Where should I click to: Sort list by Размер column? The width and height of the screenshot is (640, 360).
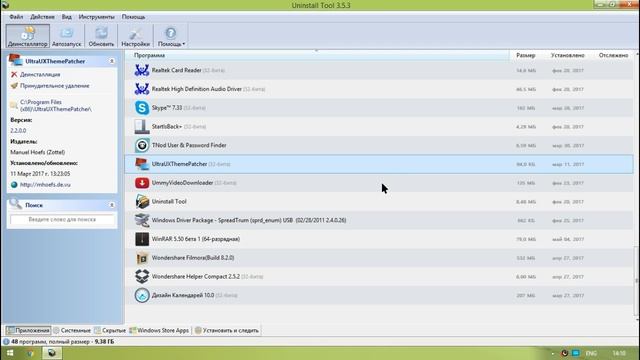pyautogui.click(x=525, y=55)
